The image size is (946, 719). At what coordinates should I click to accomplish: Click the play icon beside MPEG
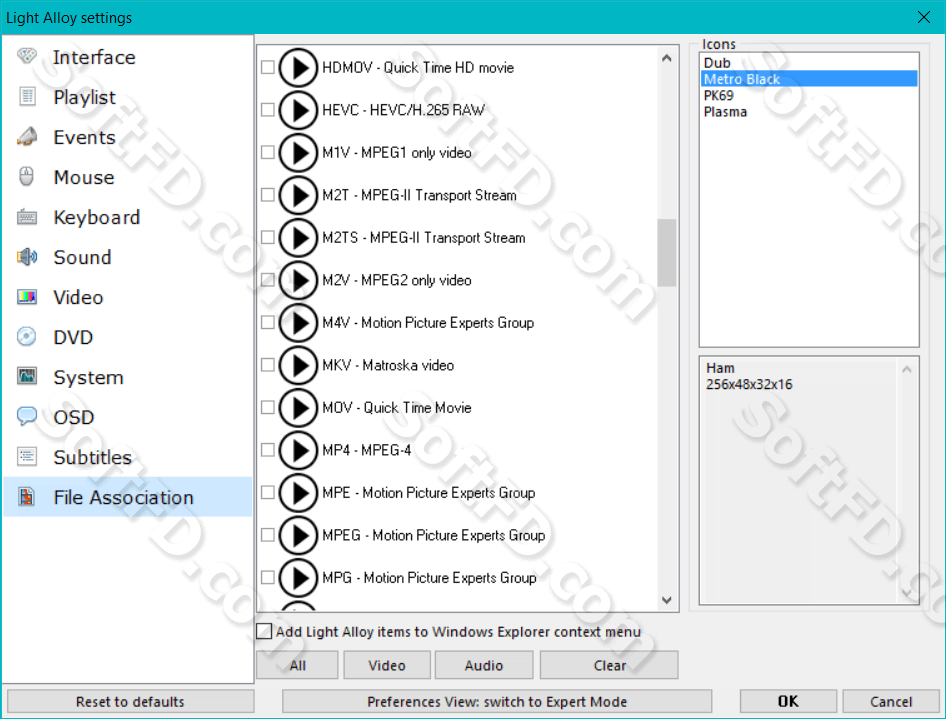pyautogui.click(x=298, y=535)
